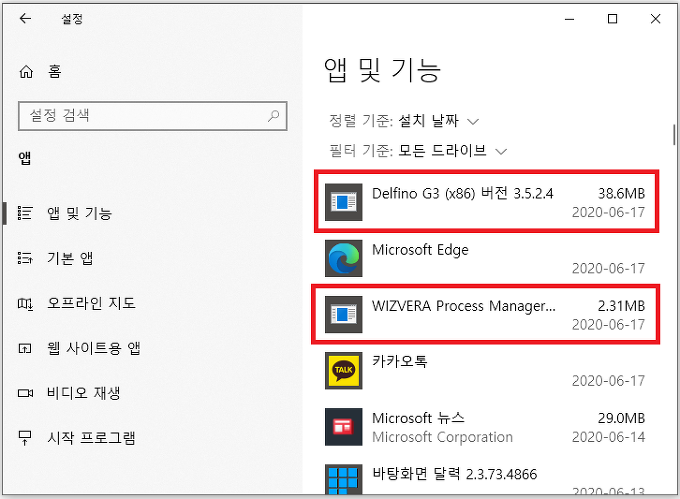Open 비디오 재생 menu item

click(x=83, y=393)
